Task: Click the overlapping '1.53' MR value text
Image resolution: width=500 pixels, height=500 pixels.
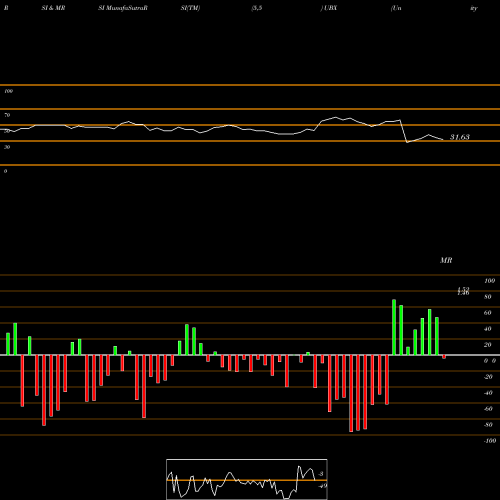Action: [x=463, y=289]
